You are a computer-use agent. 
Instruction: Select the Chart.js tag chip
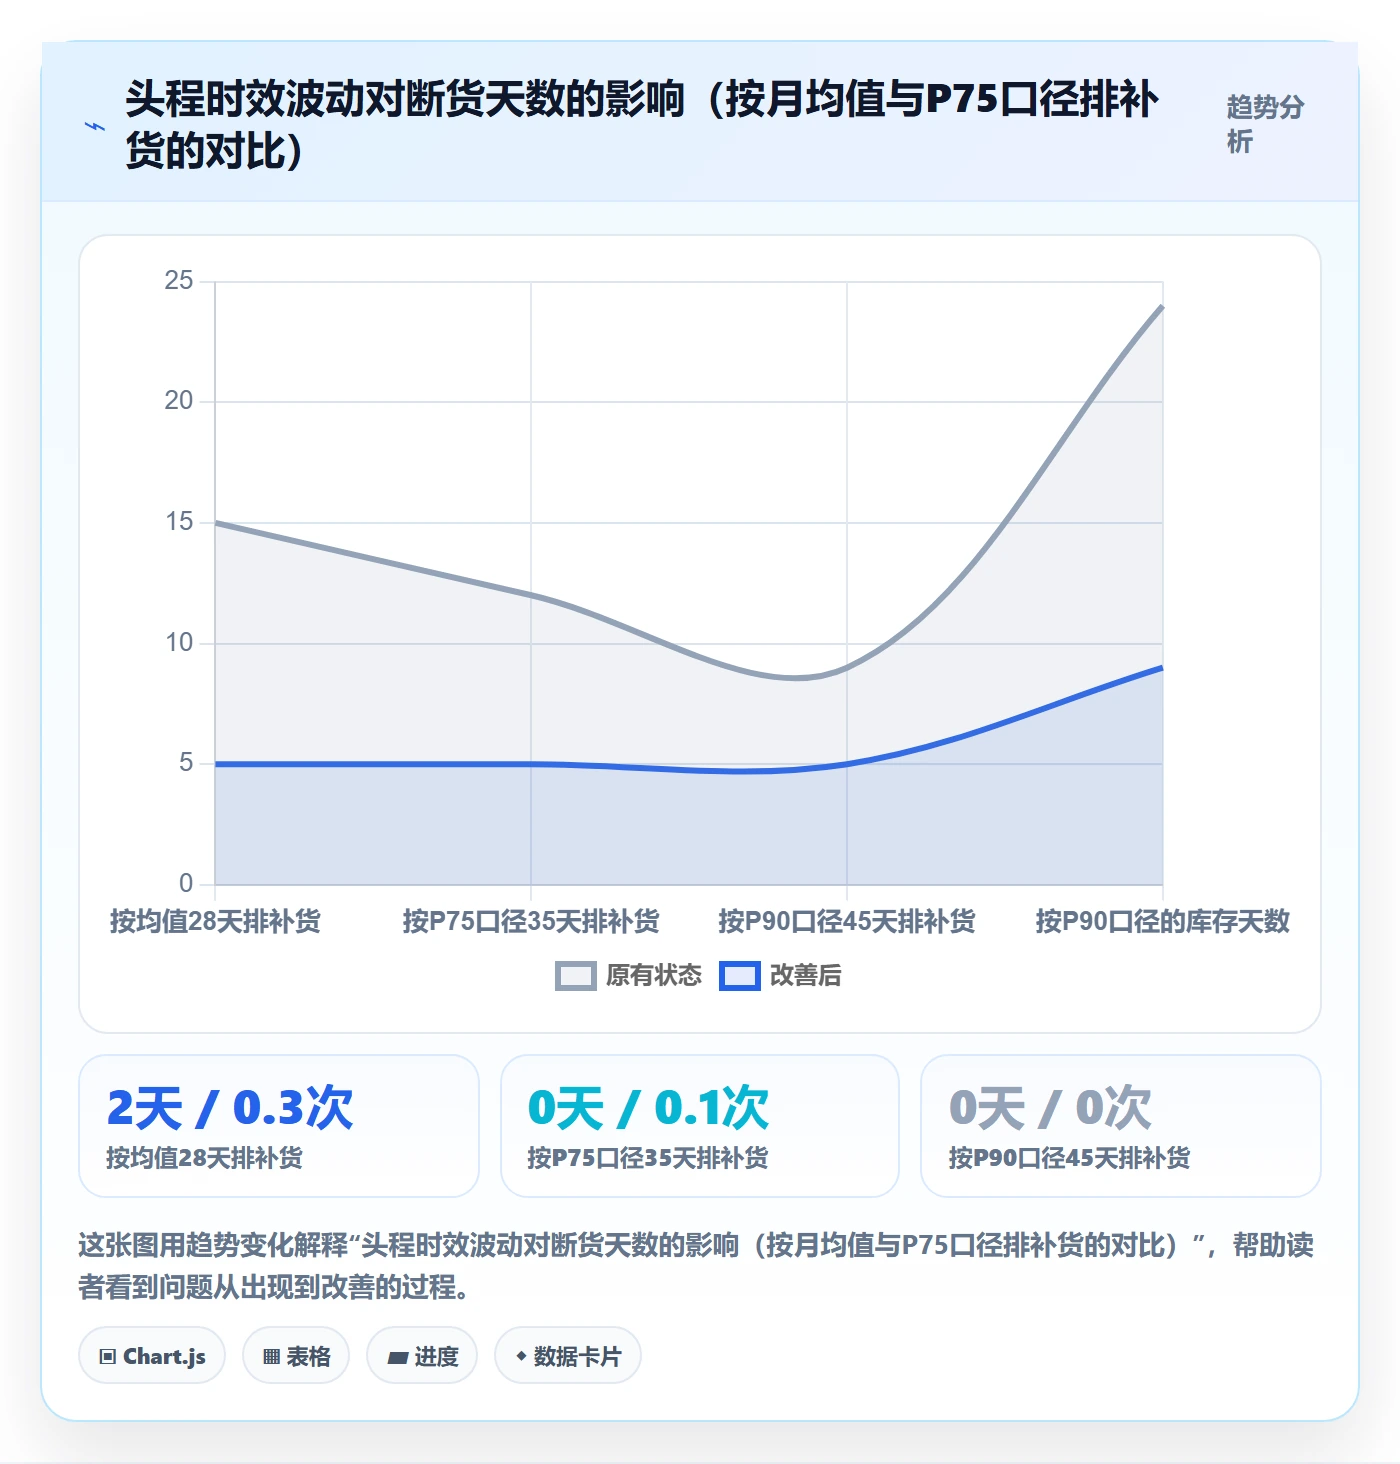coord(152,1356)
